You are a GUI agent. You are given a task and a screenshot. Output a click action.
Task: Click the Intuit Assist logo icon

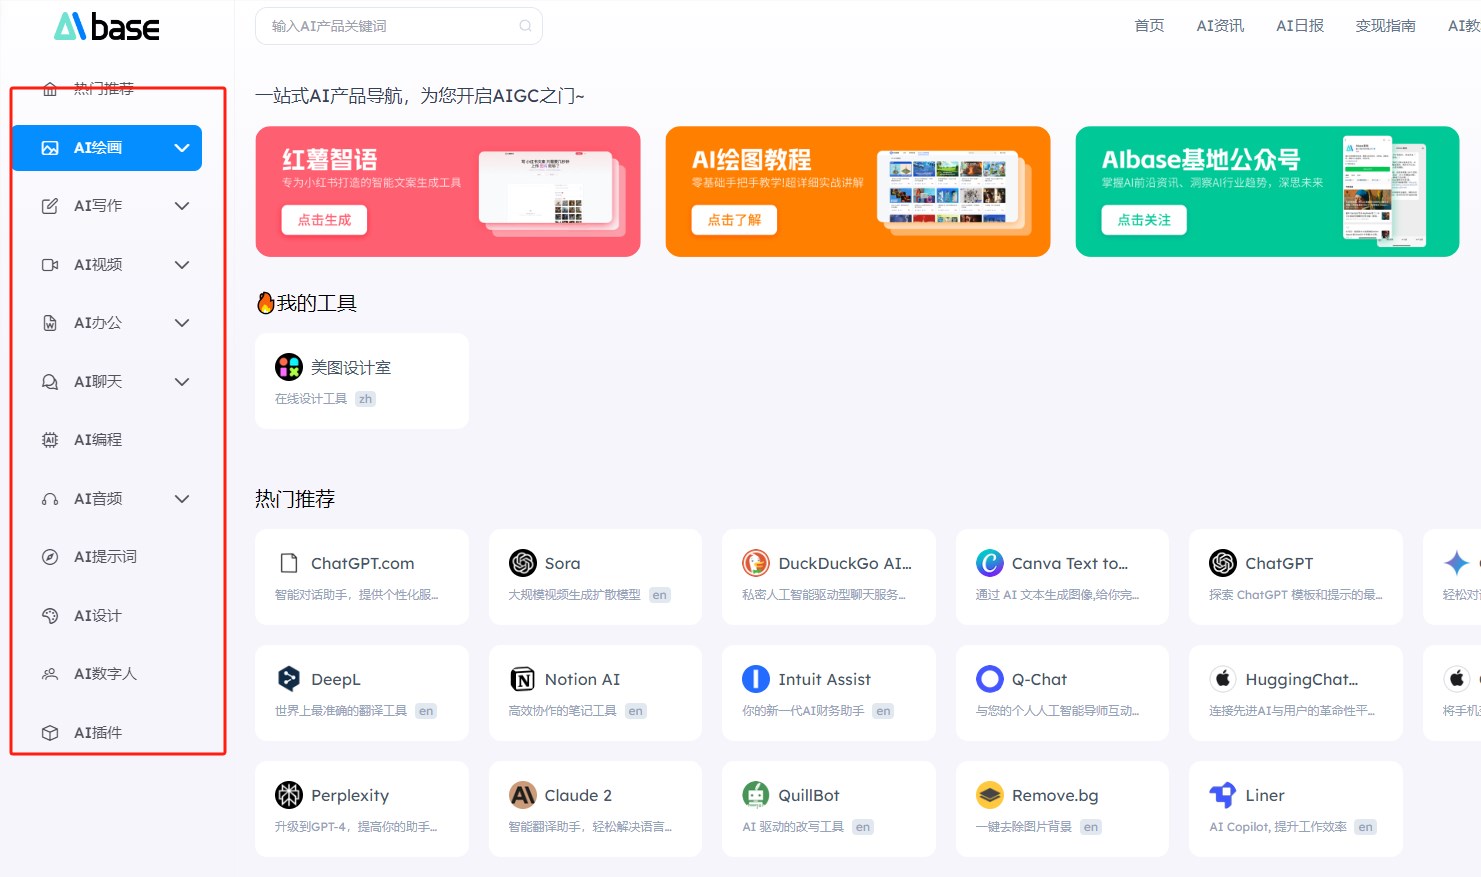click(756, 679)
